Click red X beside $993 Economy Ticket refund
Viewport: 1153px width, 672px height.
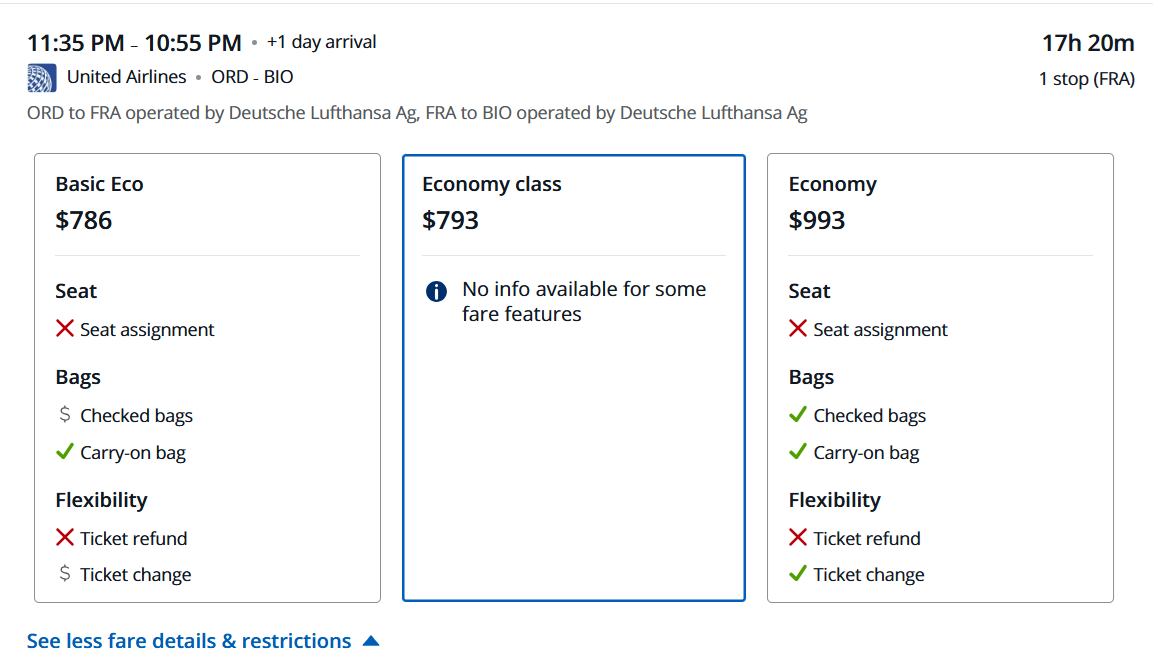click(x=798, y=538)
